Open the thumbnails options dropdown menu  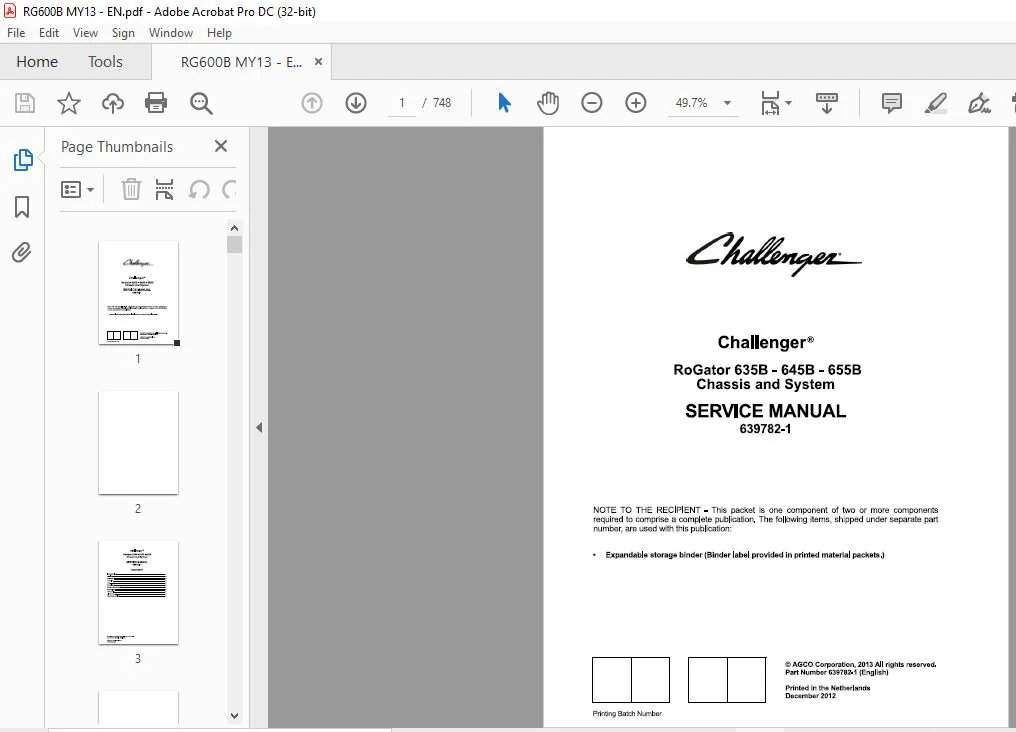(77, 189)
